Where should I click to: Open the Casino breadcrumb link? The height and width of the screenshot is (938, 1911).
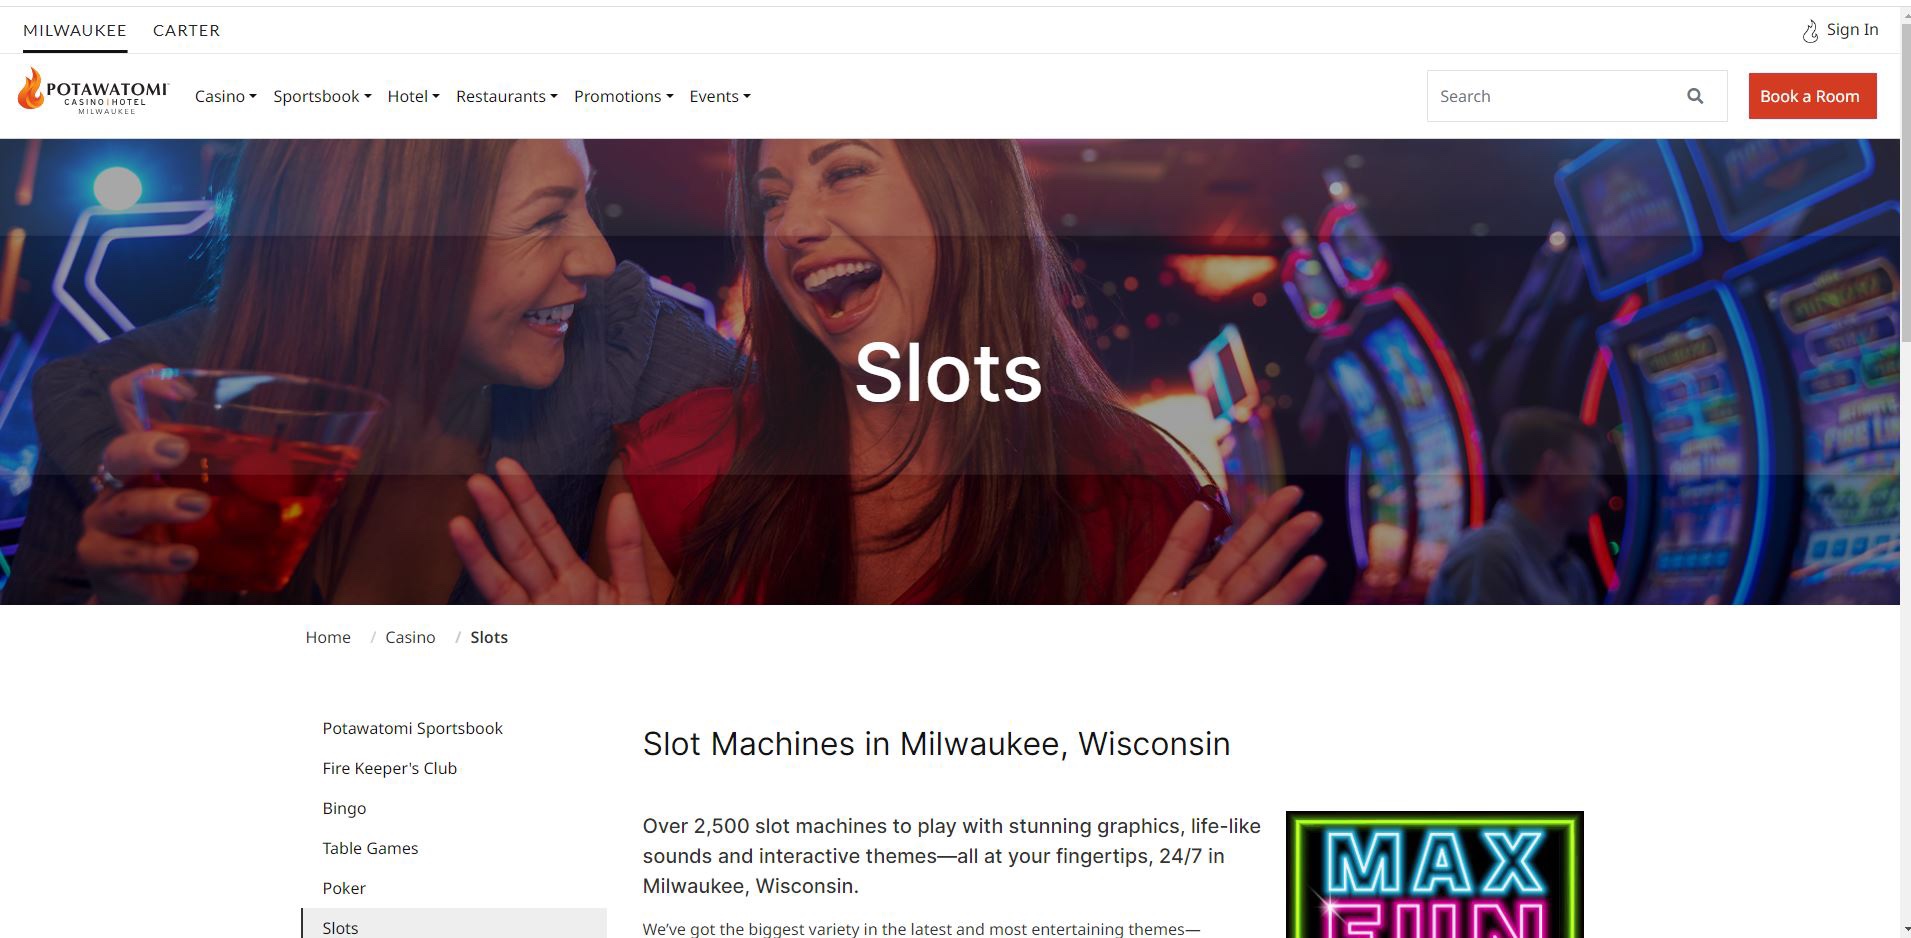click(410, 637)
